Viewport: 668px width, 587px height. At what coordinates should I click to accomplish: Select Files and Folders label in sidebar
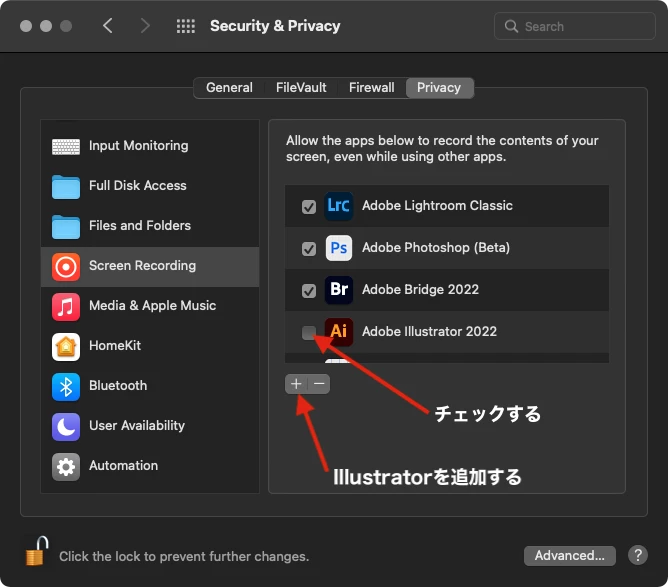point(140,225)
